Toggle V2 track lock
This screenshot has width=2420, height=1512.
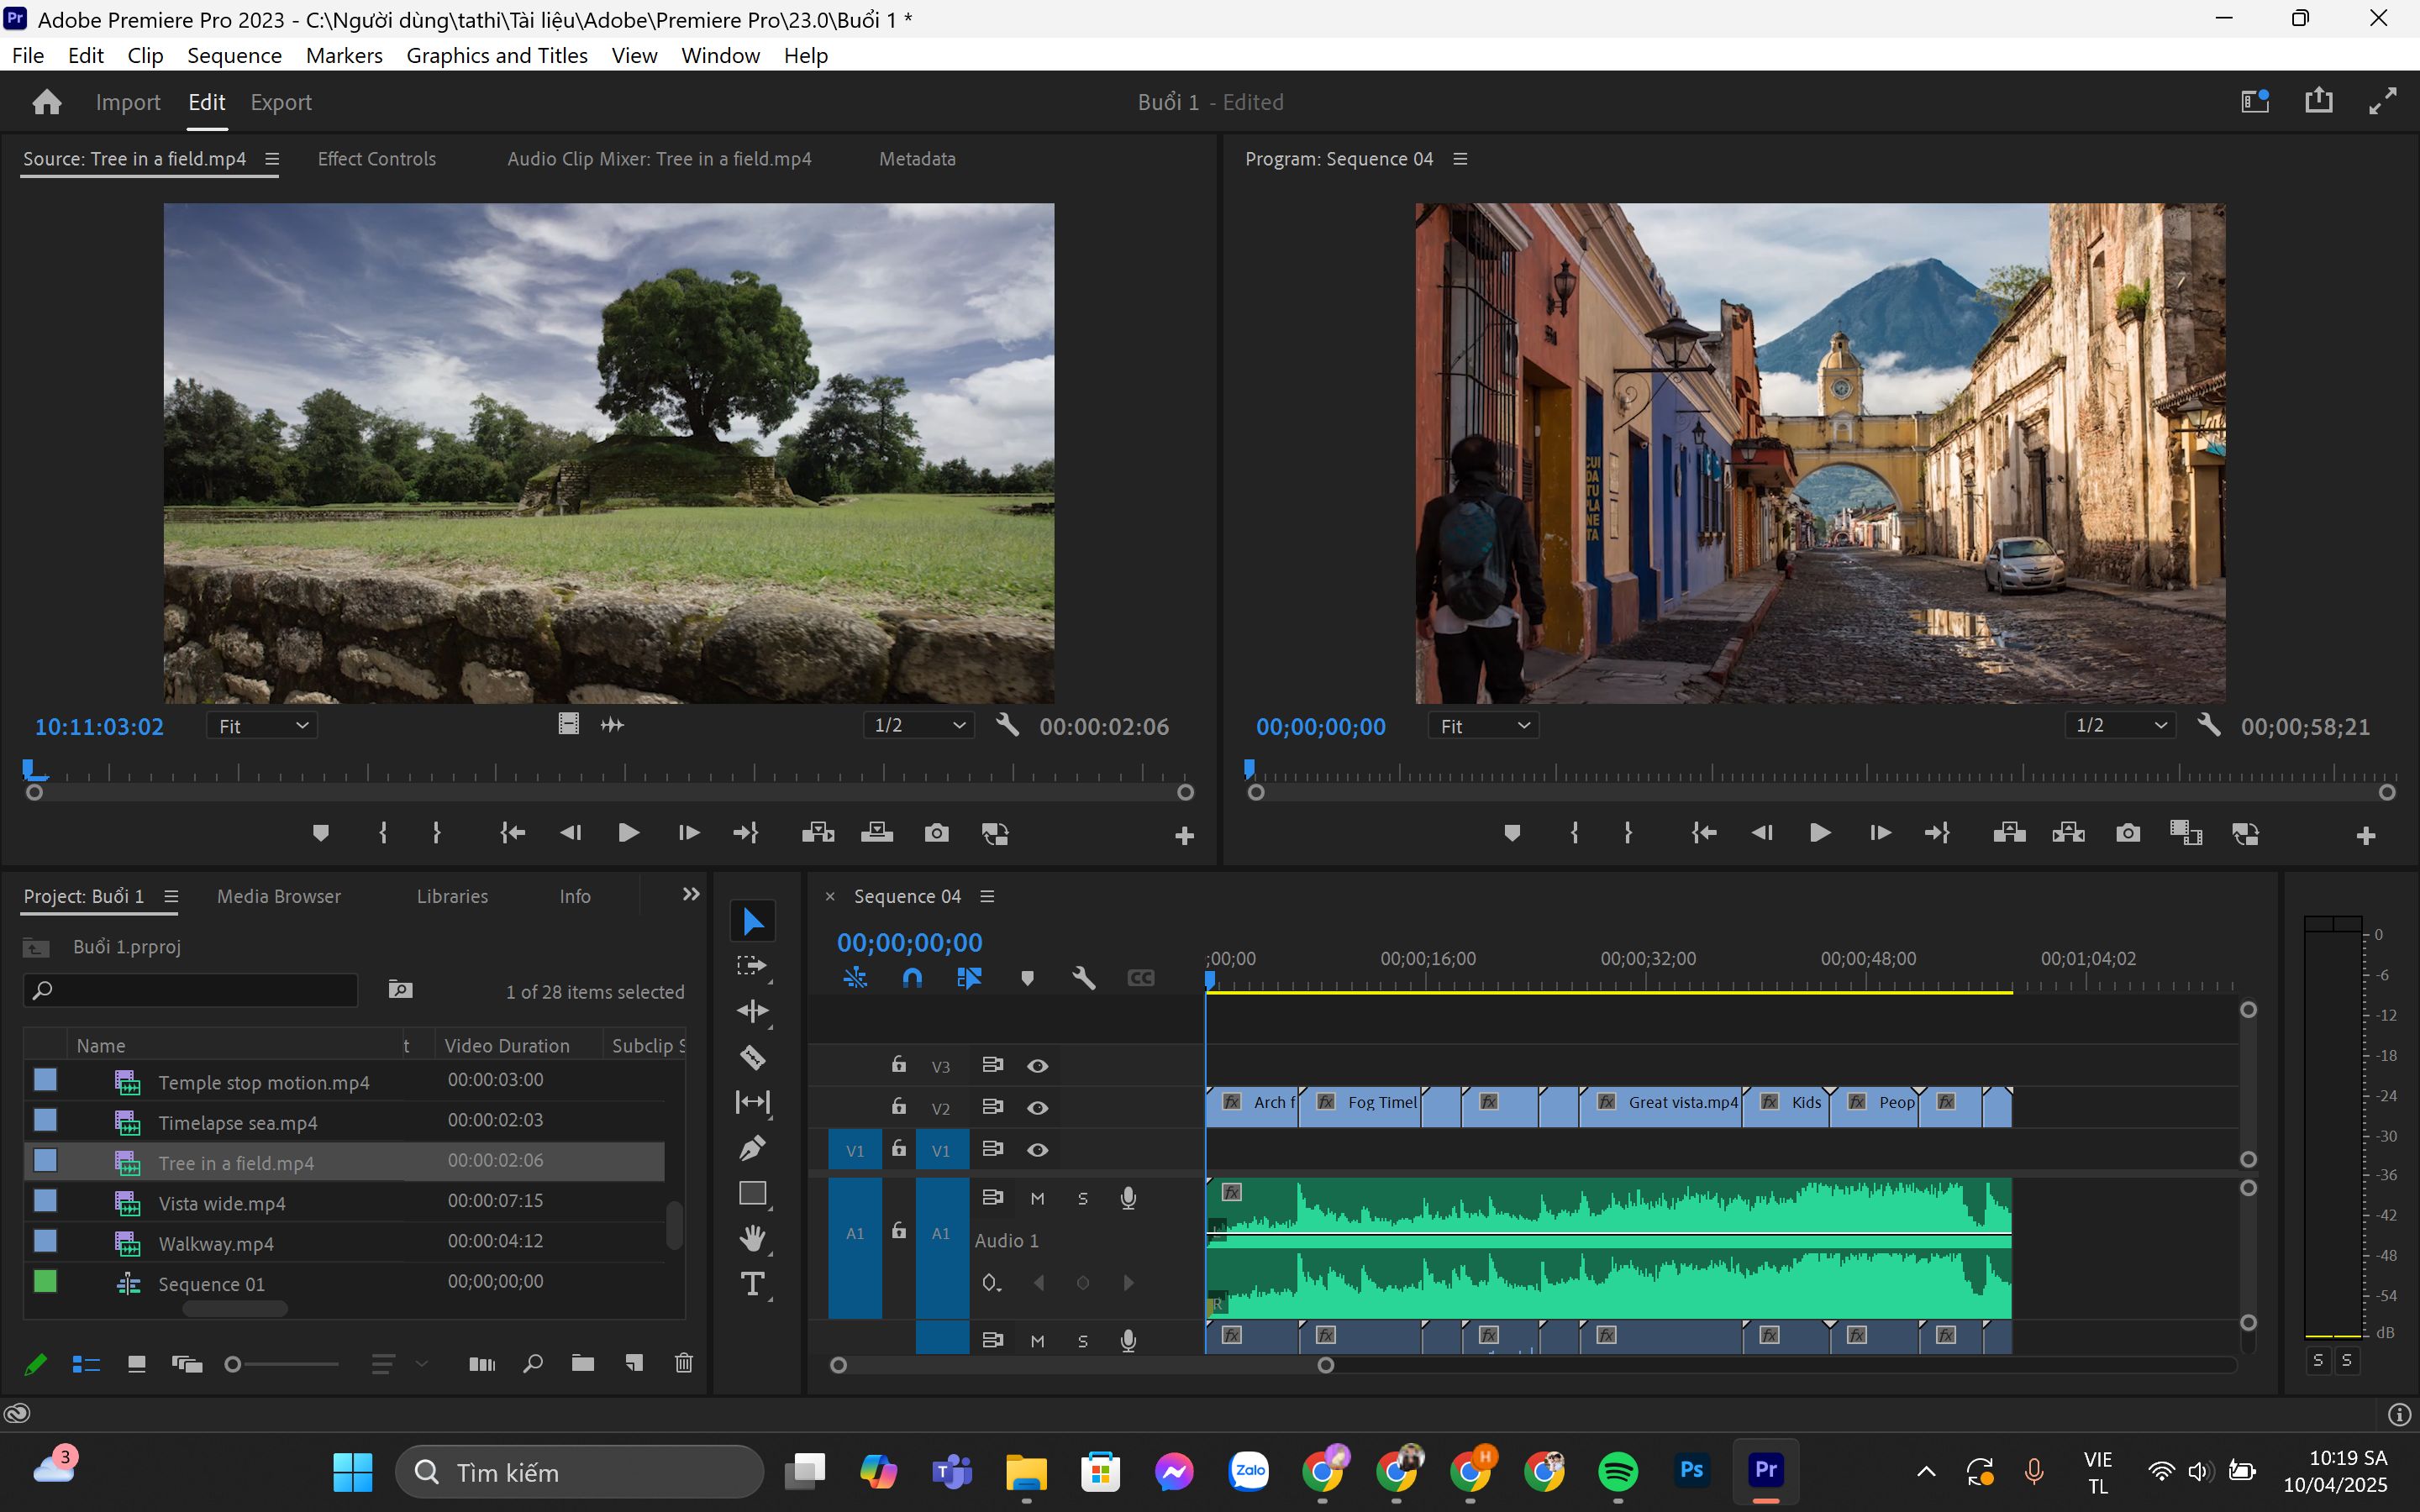click(x=899, y=1106)
